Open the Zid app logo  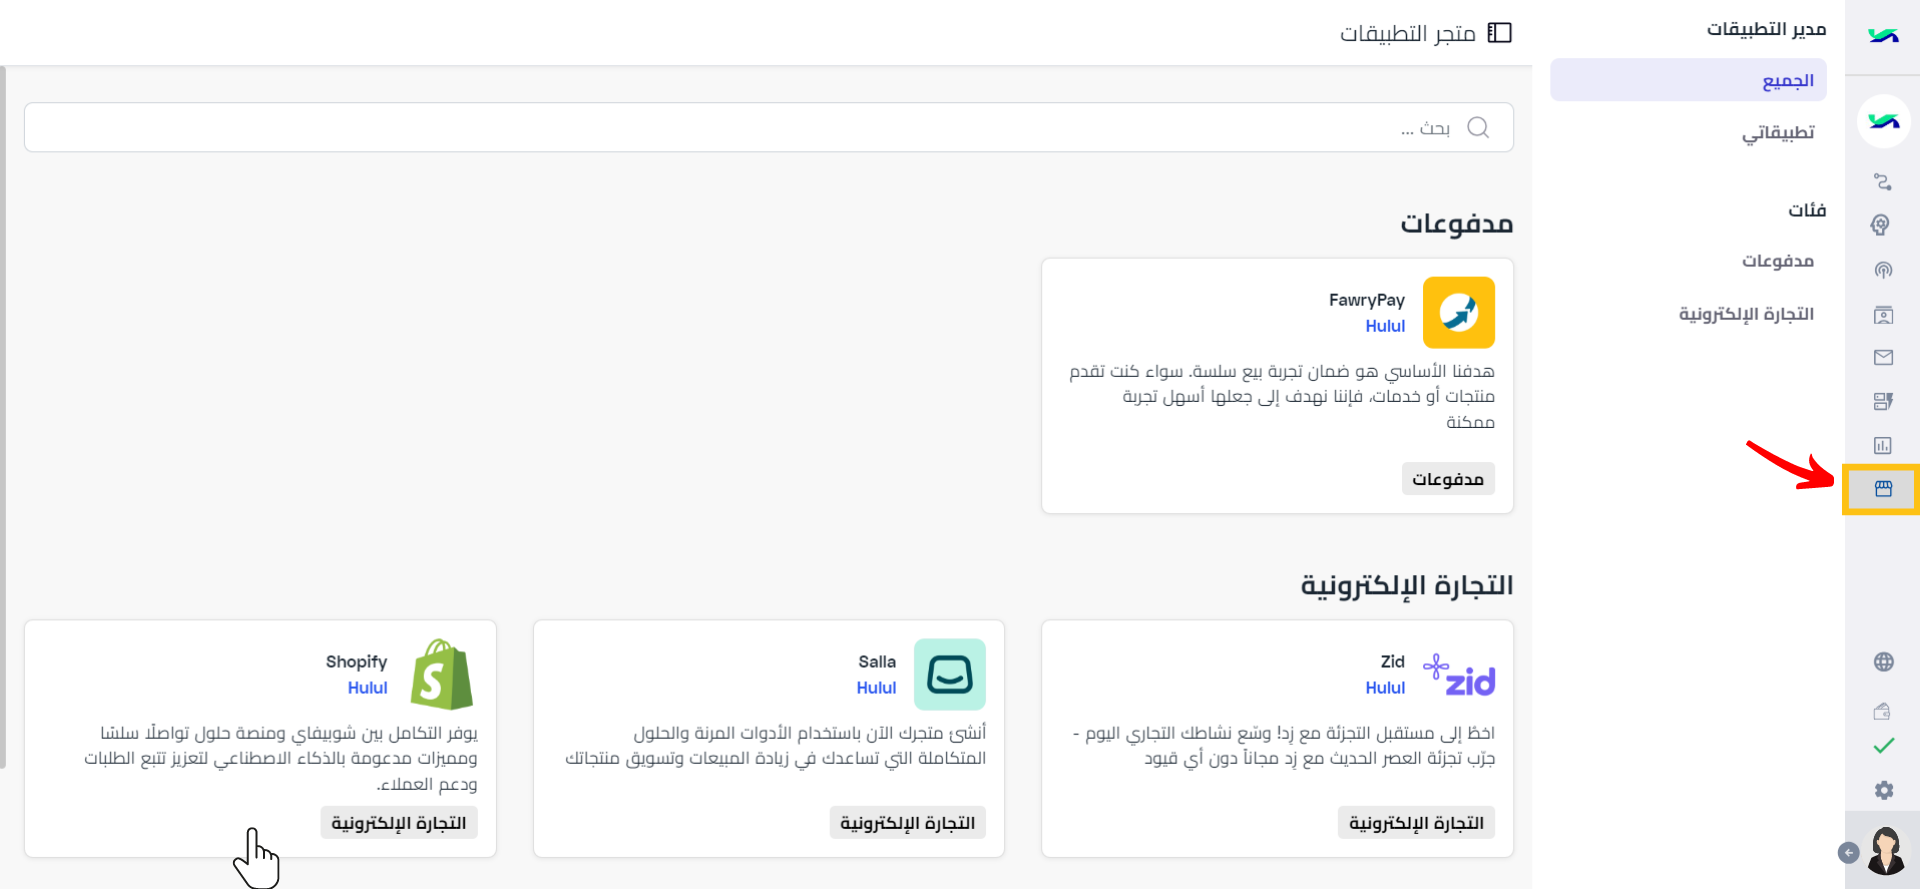pos(1459,675)
